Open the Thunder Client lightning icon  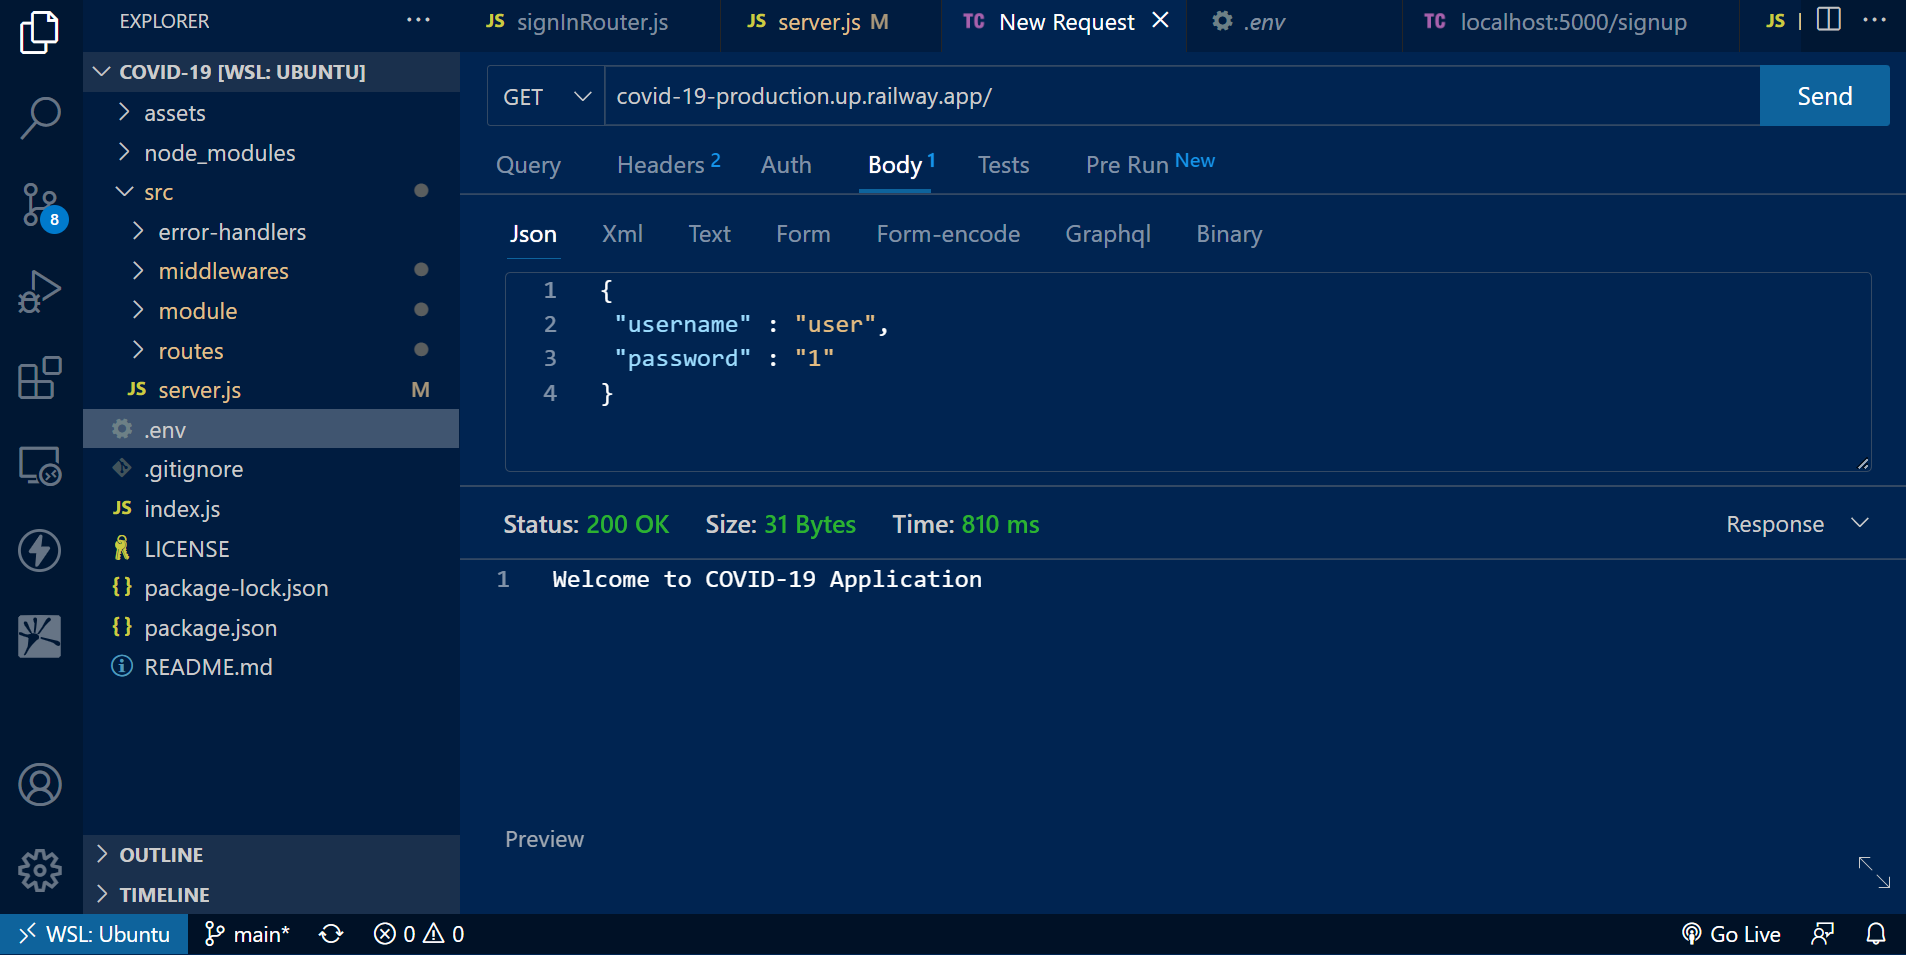pyautogui.click(x=40, y=550)
